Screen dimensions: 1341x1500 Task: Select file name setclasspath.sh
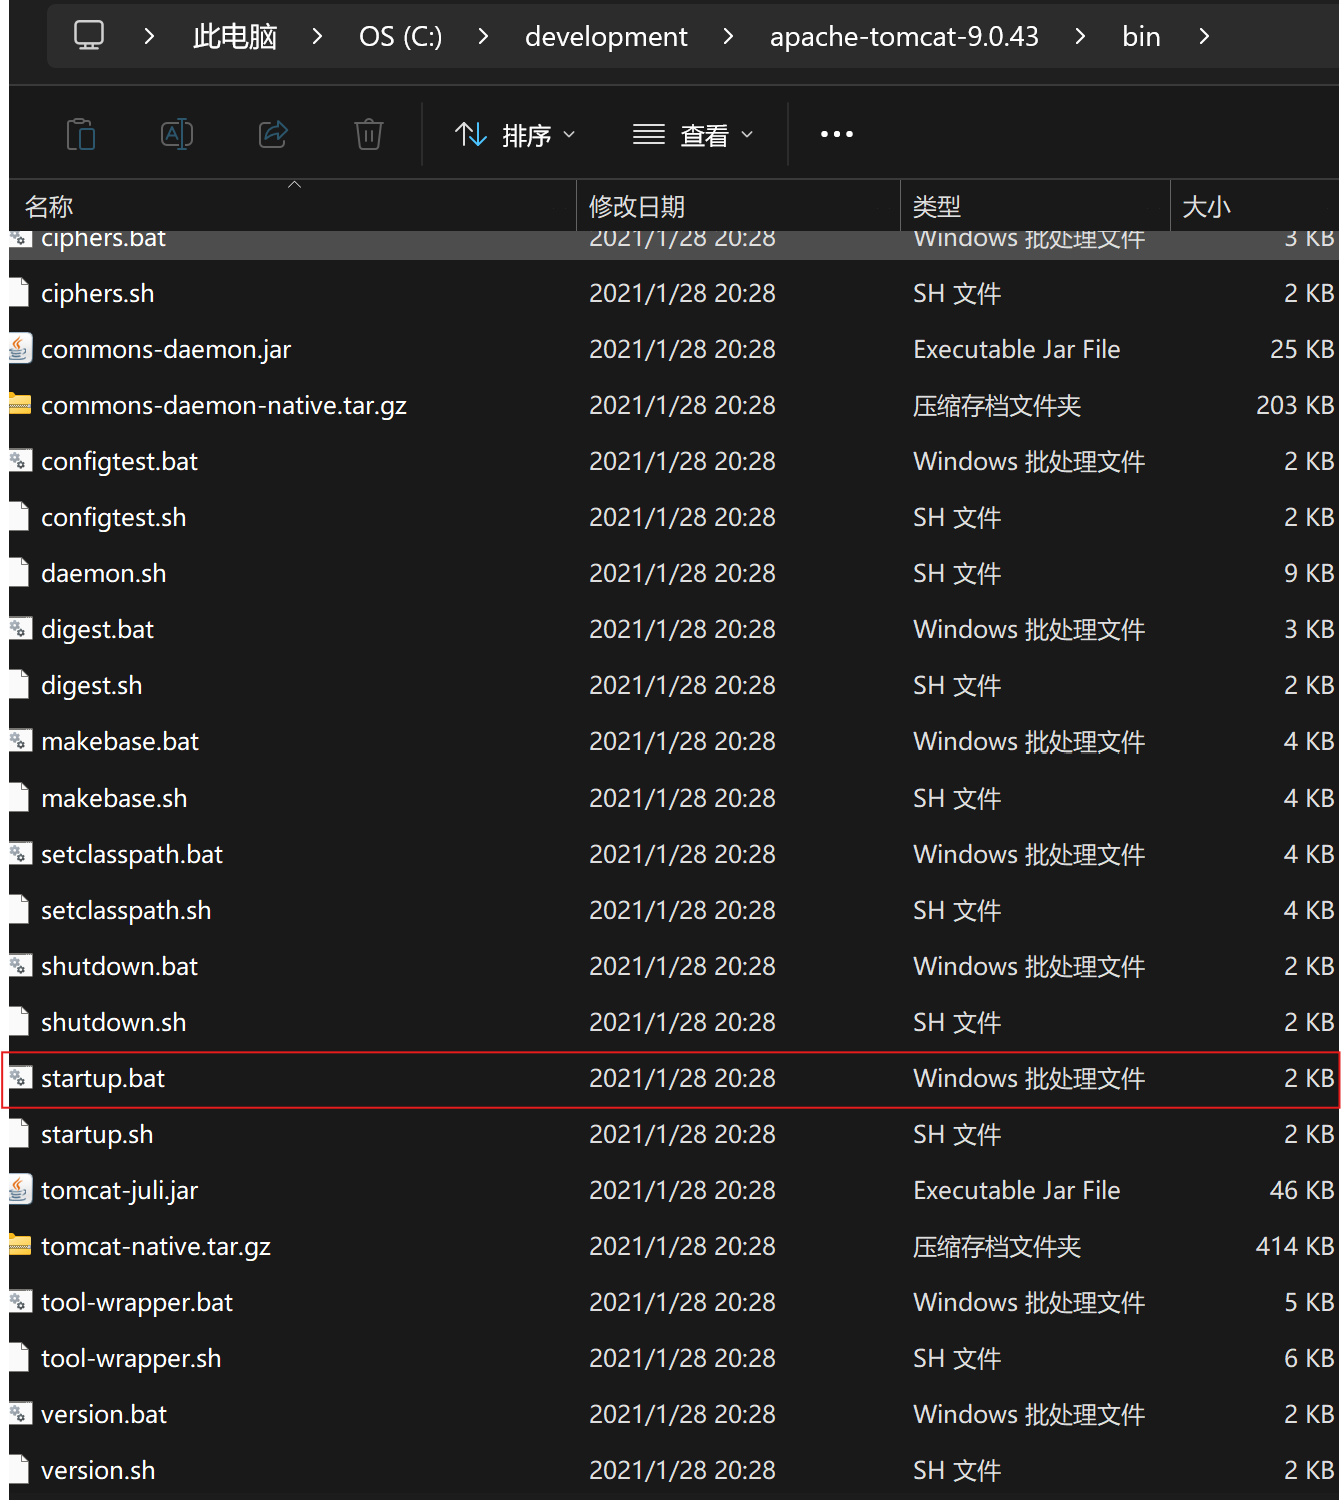[126, 910]
